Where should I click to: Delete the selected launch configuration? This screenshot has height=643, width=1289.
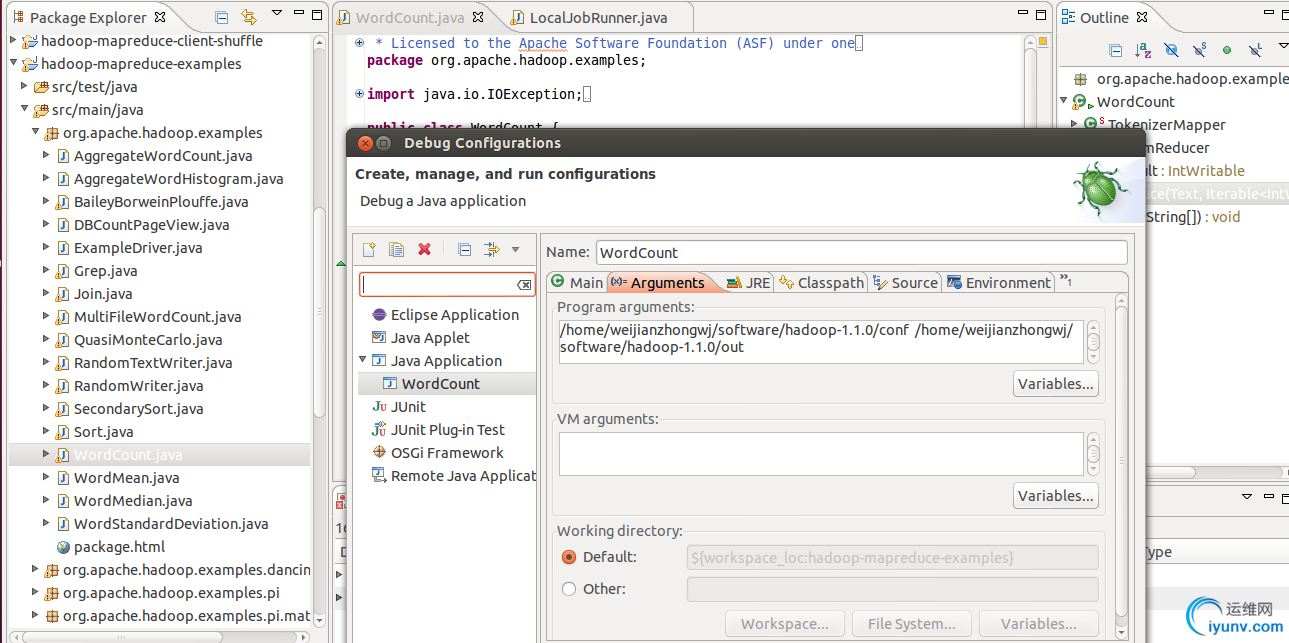pyautogui.click(x=424, y=250)
